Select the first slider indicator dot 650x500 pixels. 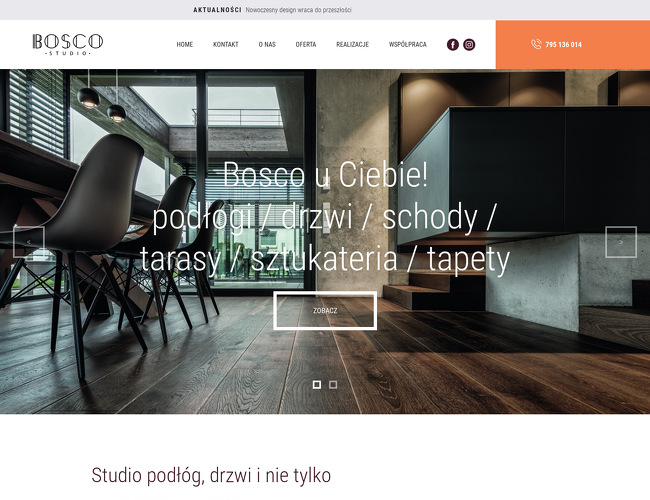(x=317, y=385)
